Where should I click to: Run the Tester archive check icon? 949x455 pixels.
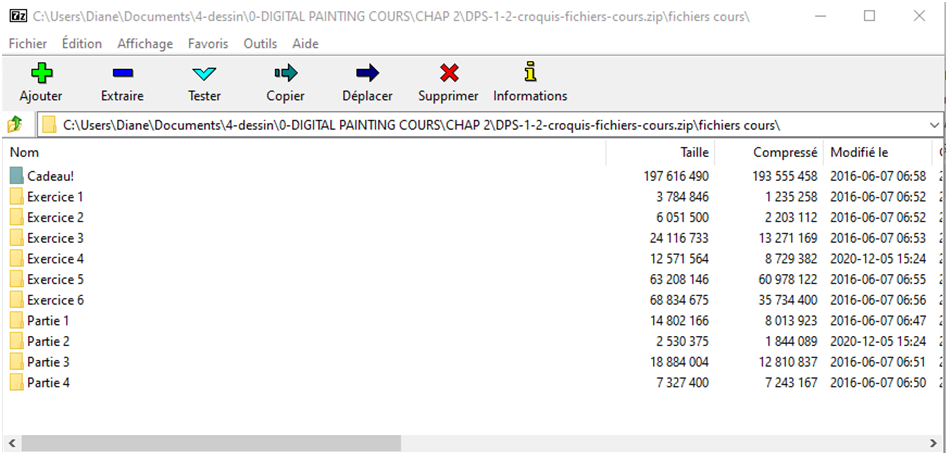204,74
